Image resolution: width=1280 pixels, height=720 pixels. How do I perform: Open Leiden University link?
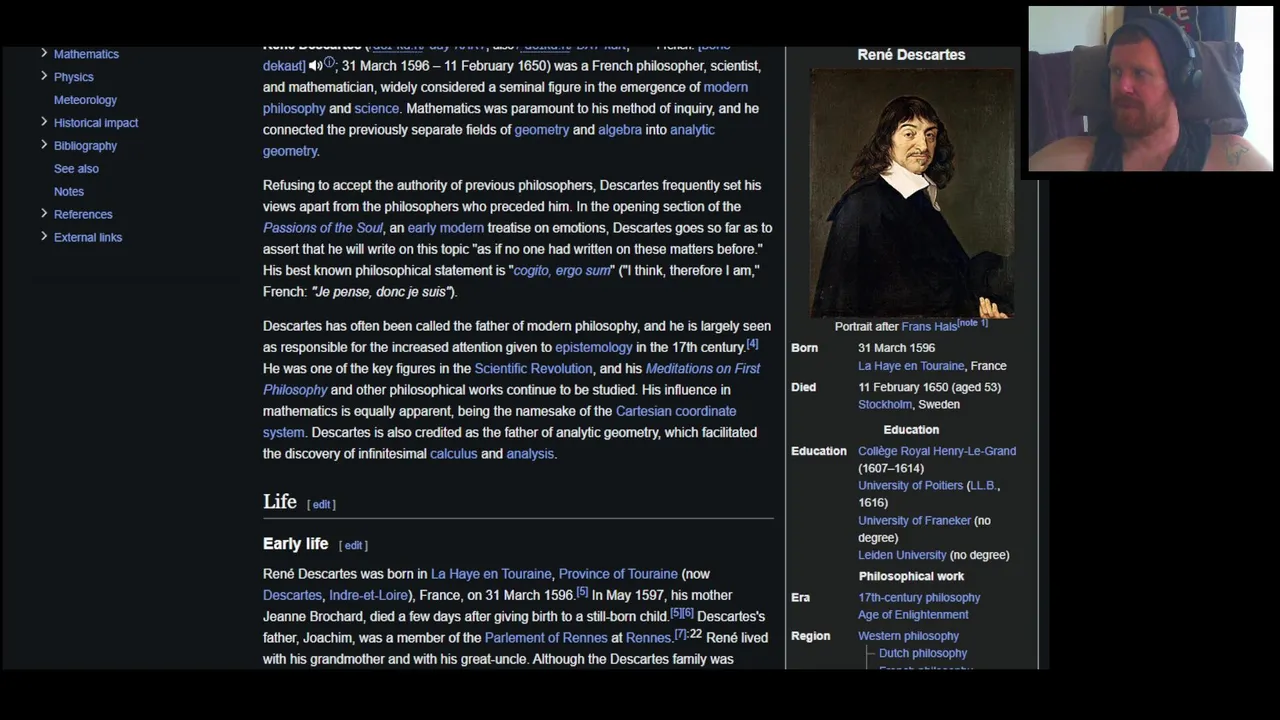(902, 555)
